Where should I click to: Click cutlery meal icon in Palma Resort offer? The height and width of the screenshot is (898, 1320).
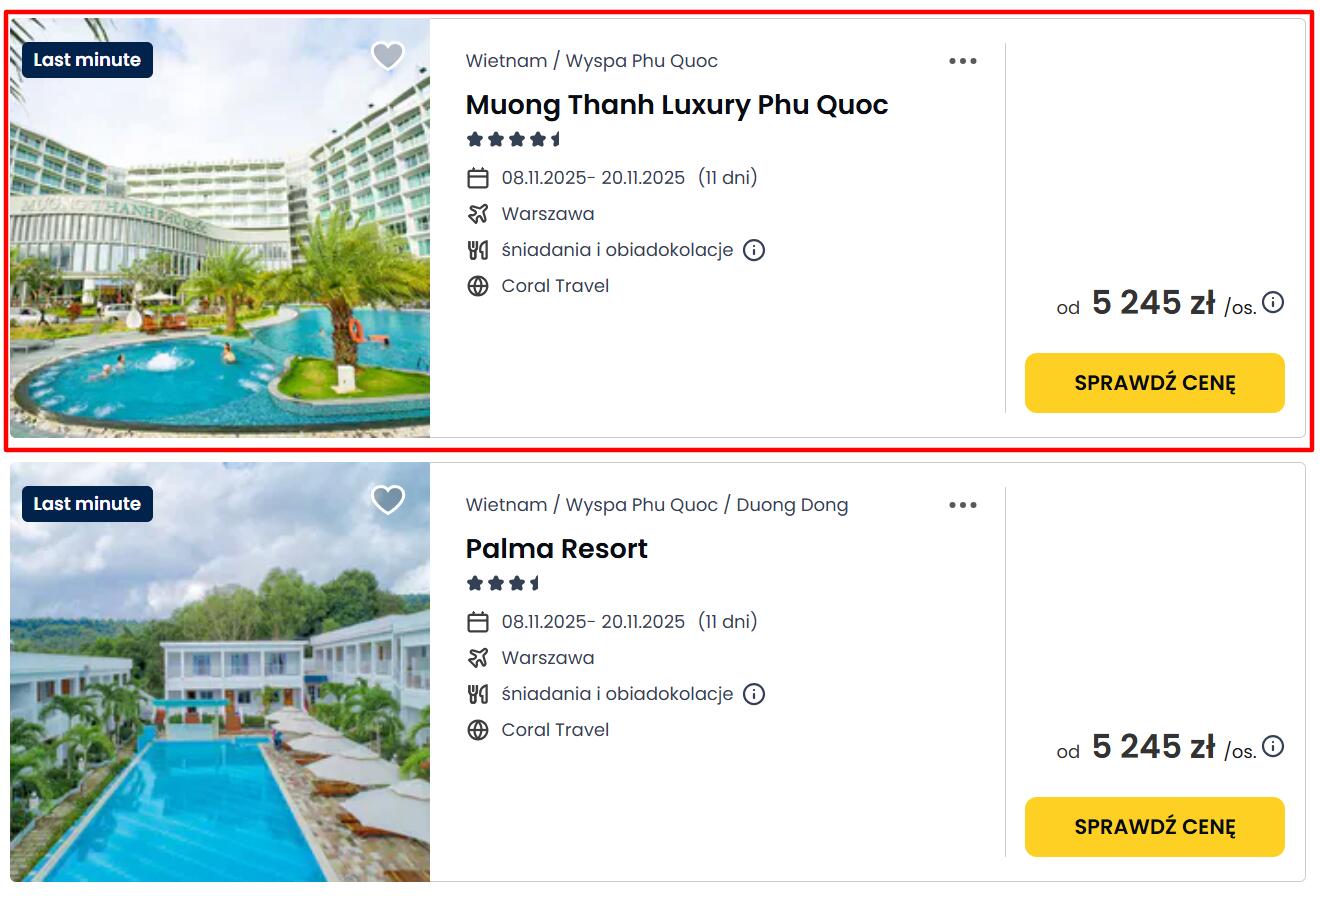[x=478, y=694]
